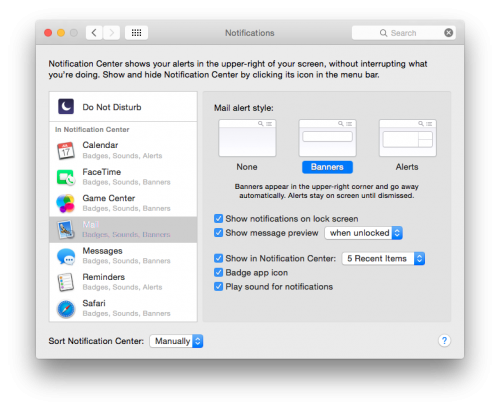Toggle Show in Notification Center checkbox

click(x=218, y=258)
